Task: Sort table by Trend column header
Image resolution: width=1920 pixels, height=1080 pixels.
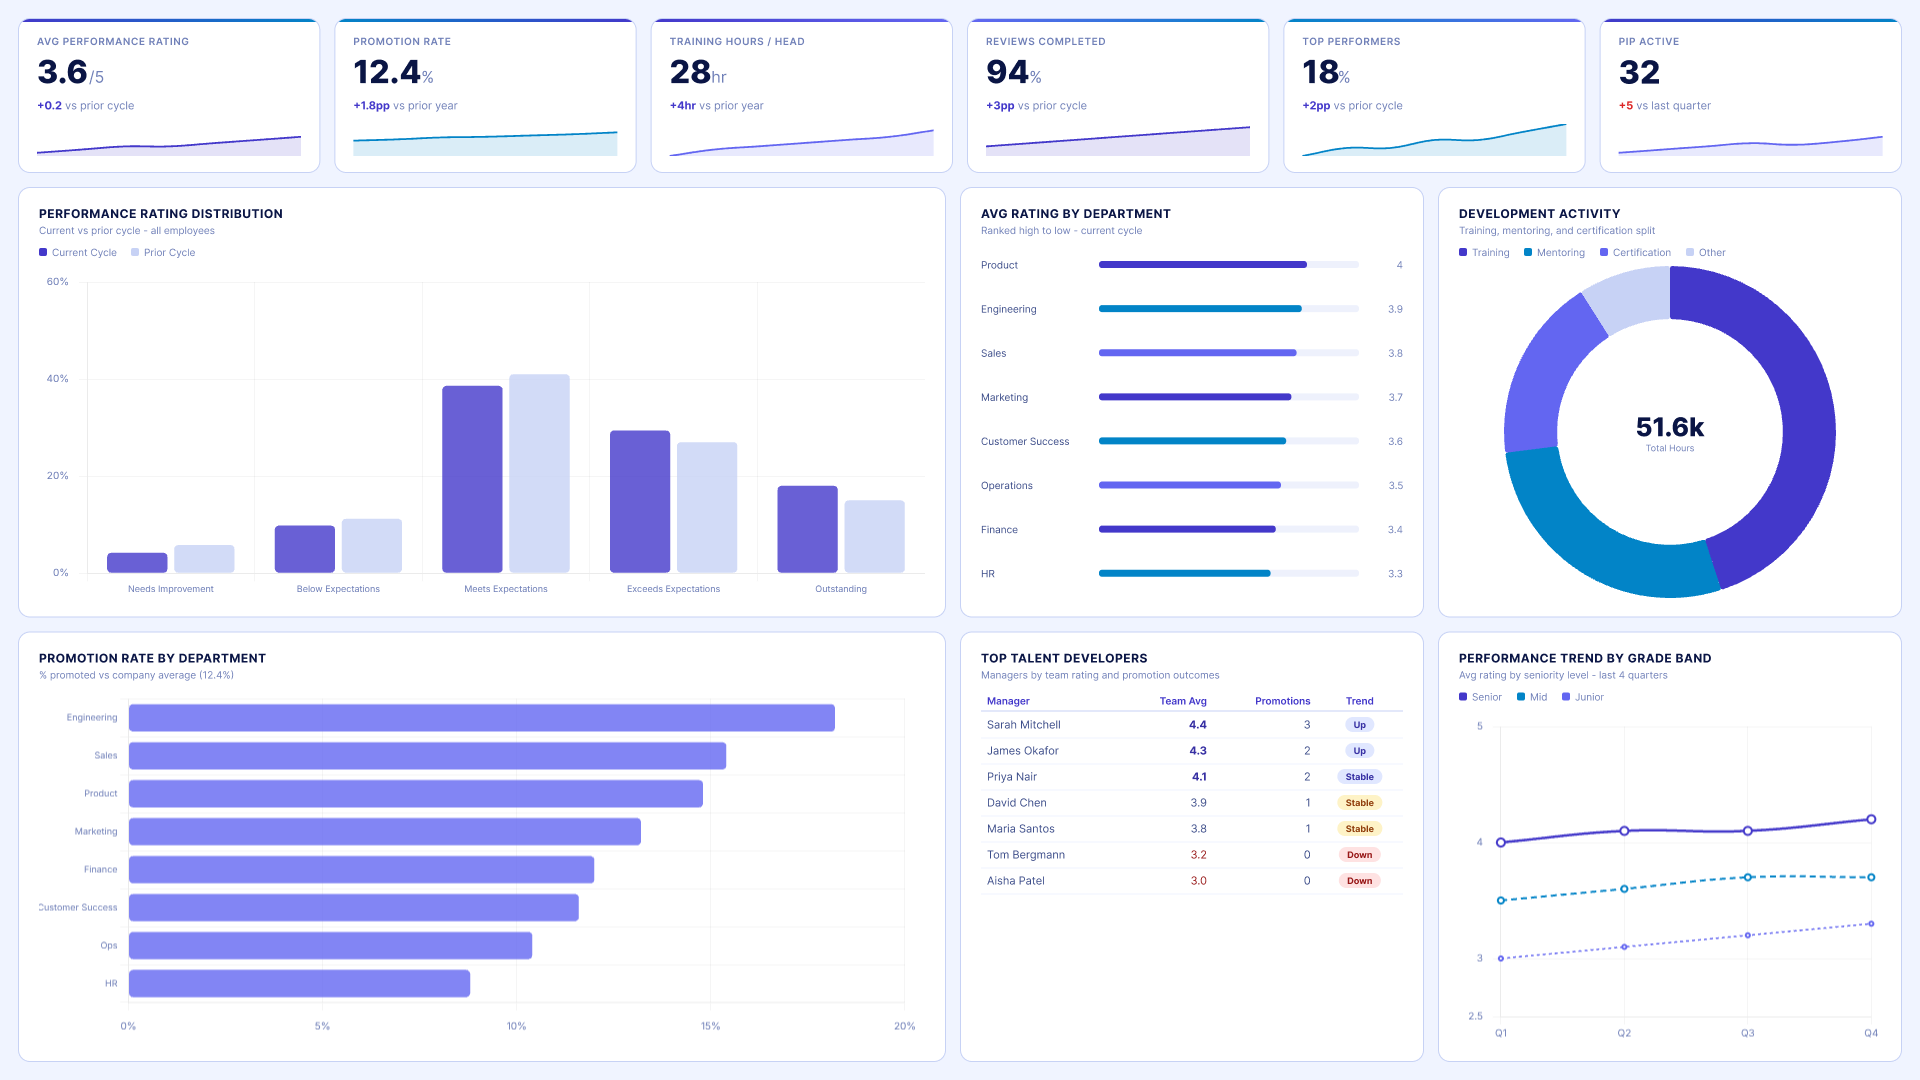Action: pos(1359,701)
